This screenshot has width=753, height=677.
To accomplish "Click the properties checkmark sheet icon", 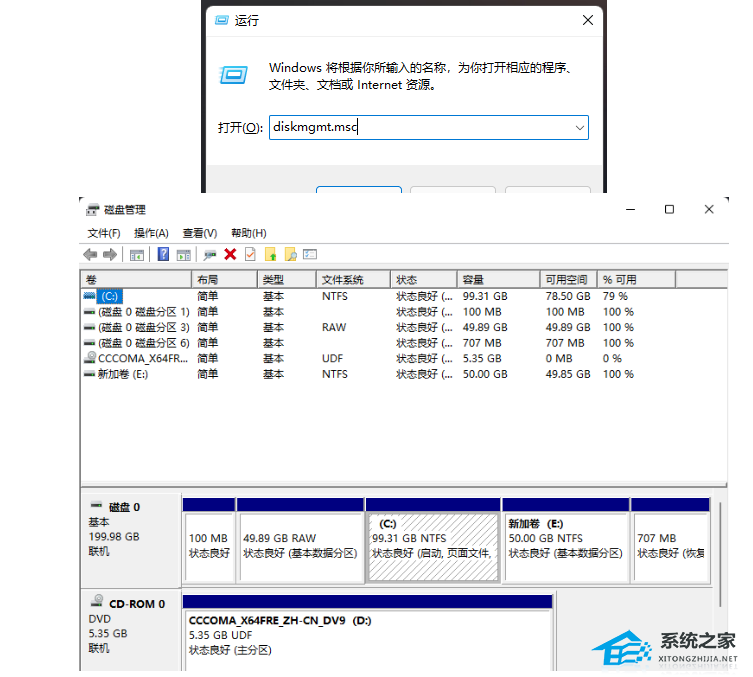I will click(250, 255).
